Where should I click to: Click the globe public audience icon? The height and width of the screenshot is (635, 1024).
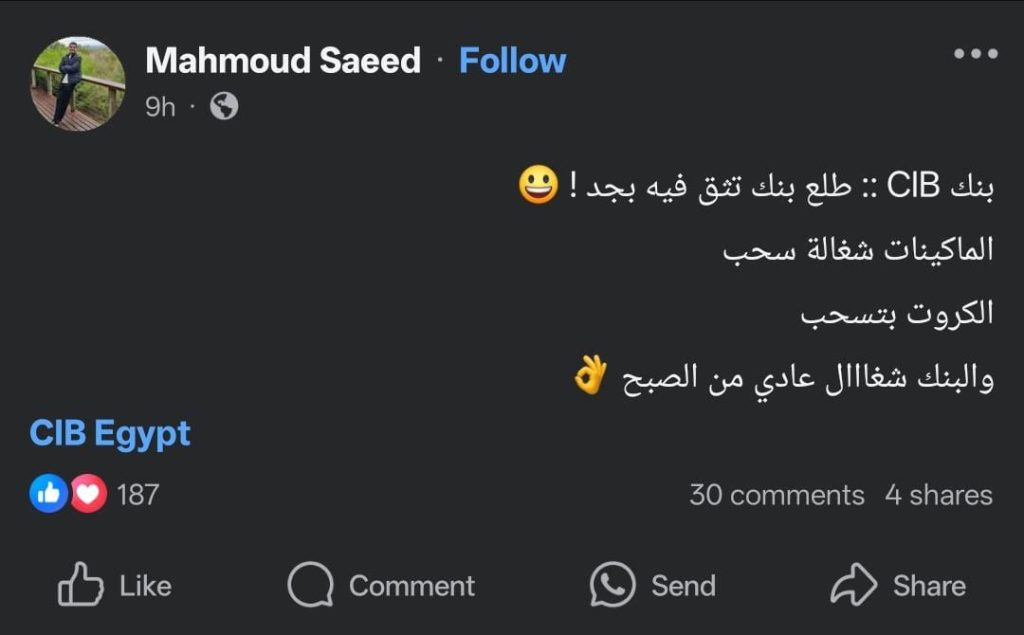coord(224,106)
